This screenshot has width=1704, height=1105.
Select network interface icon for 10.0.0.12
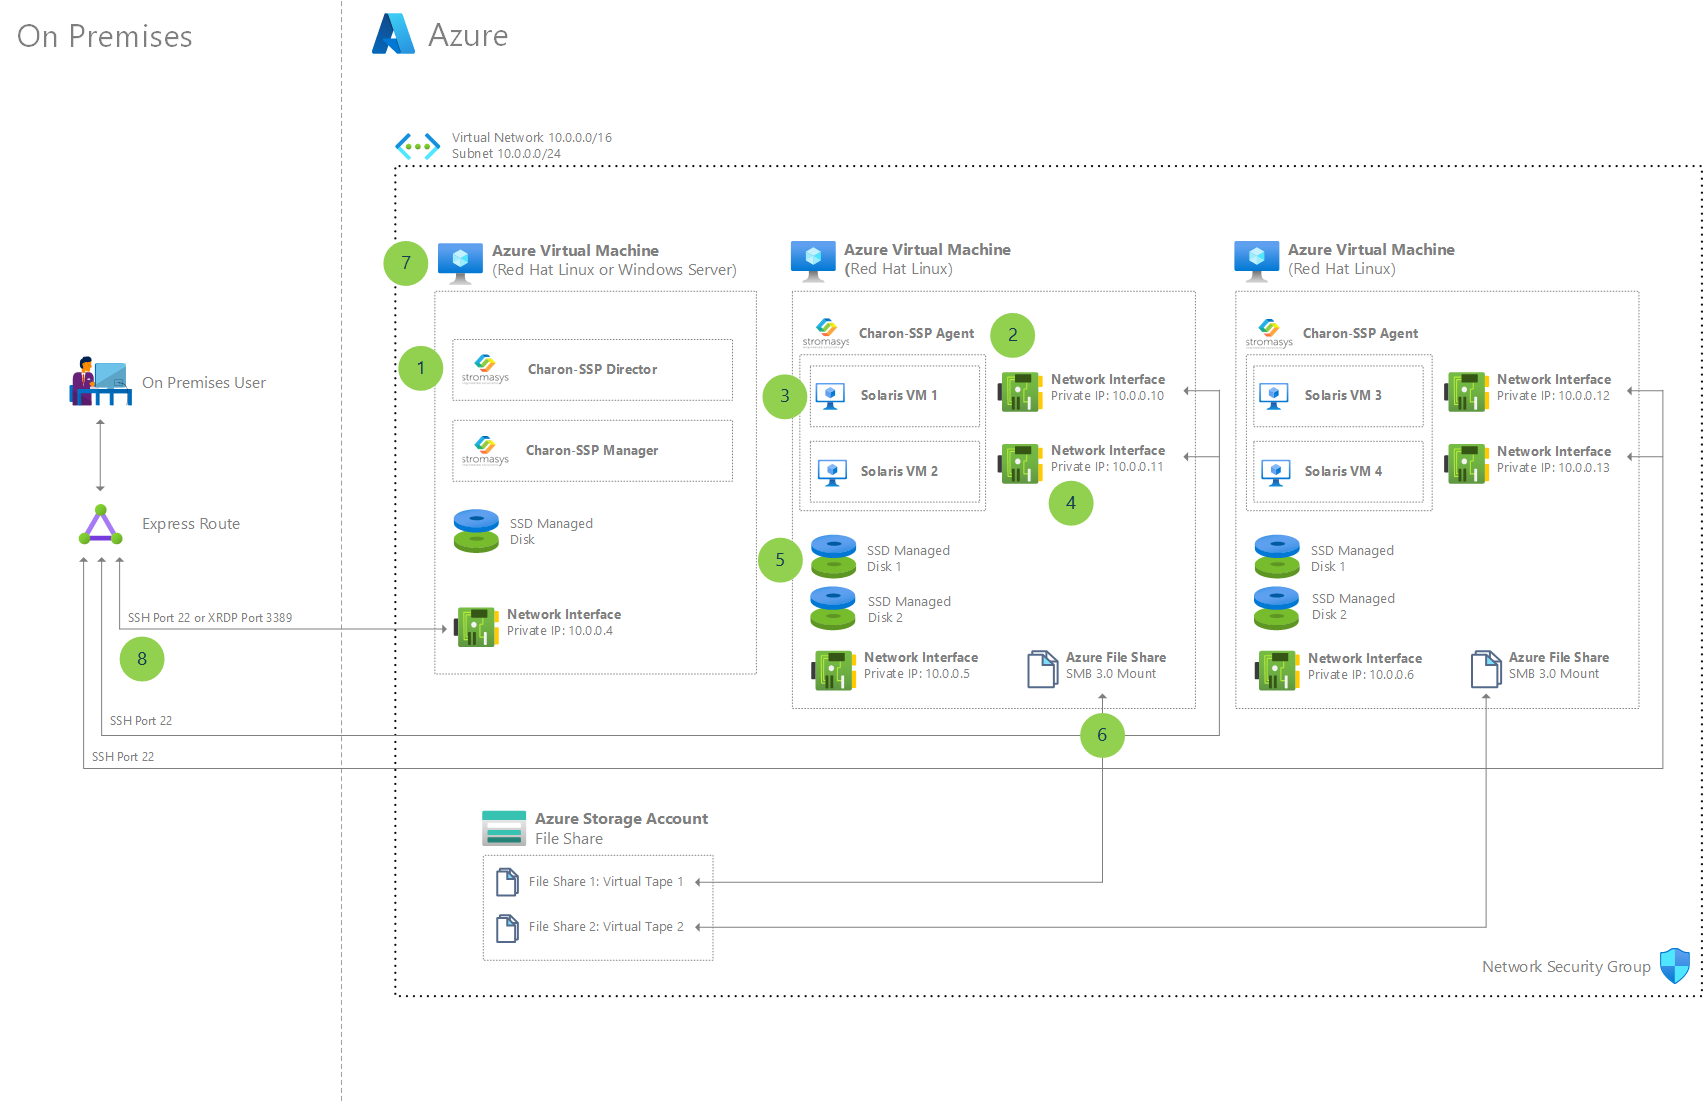point(1466,392)
